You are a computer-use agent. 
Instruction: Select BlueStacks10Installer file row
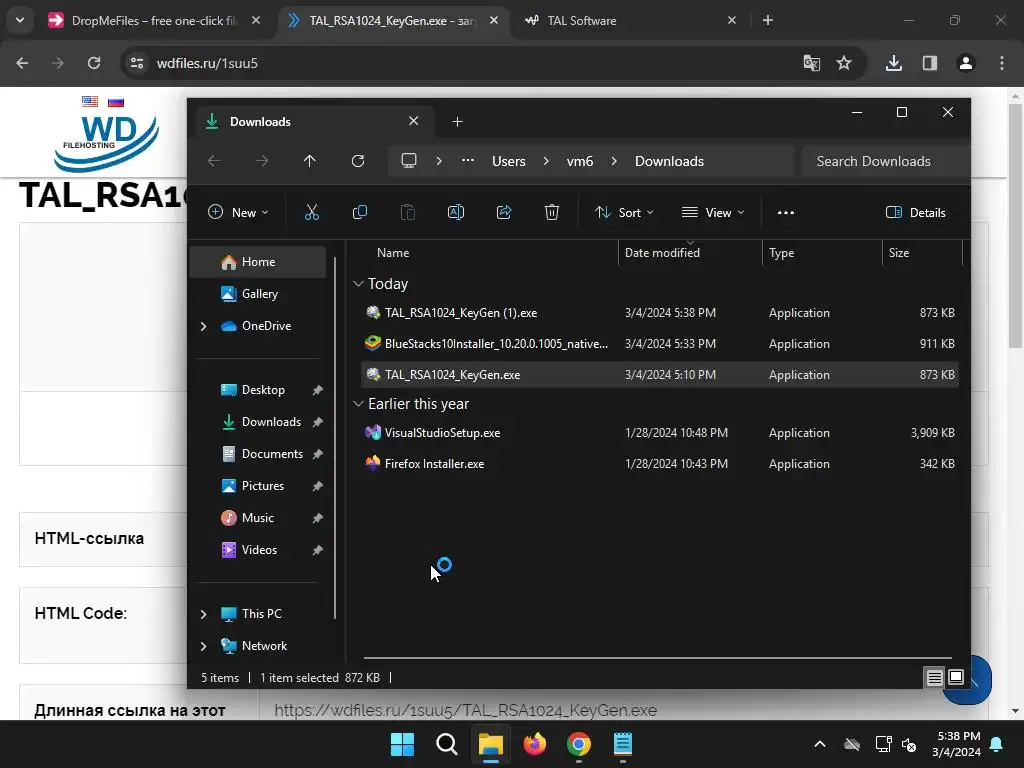[660, 344]
